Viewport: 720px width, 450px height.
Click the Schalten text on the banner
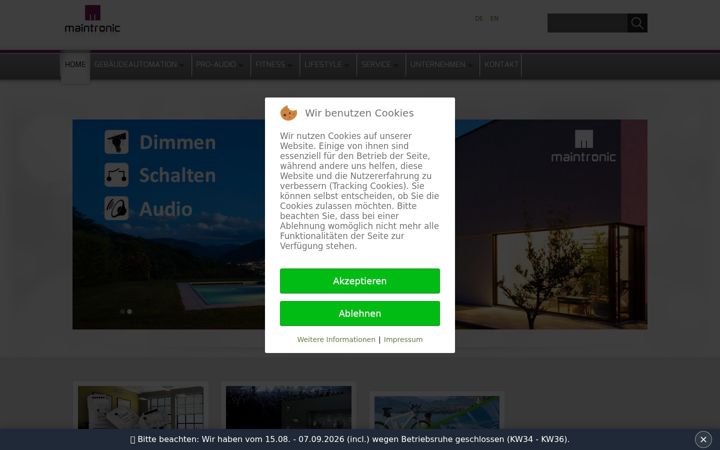[178, 175]
